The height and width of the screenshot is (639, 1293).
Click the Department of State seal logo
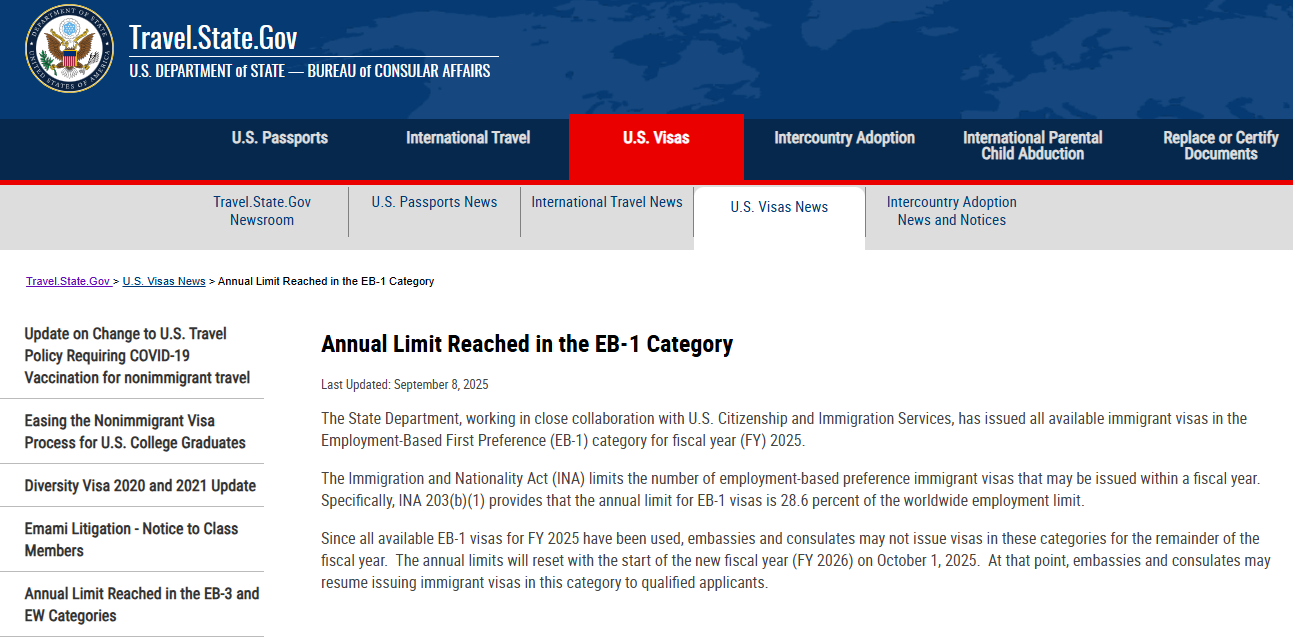click(x=69, y=48)
